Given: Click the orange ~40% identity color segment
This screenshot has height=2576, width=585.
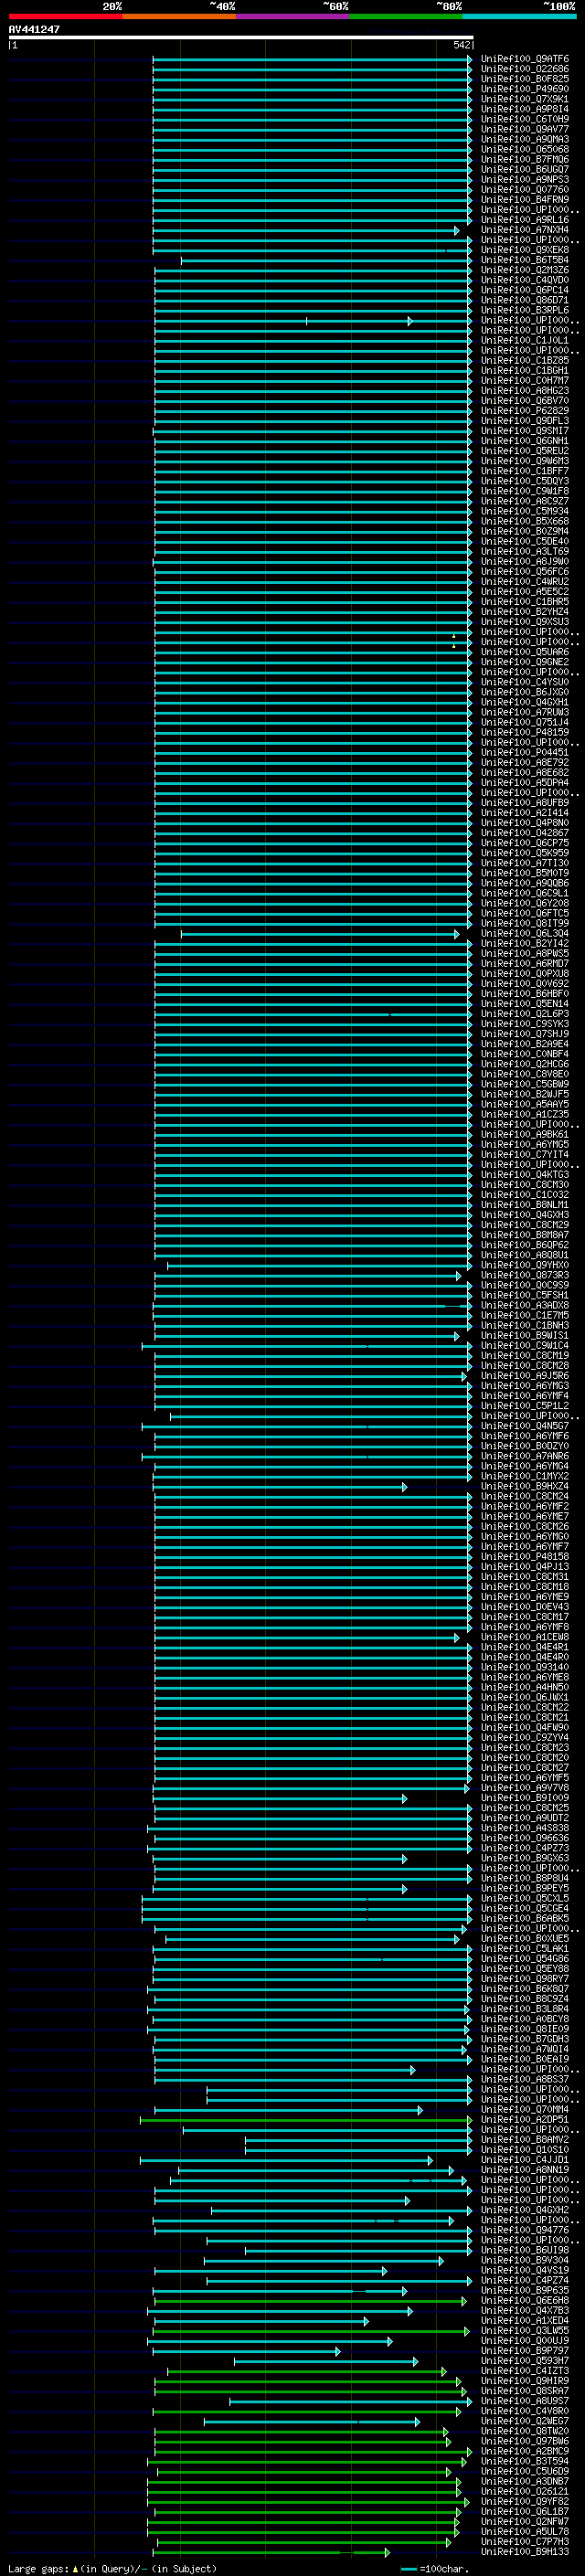Looking at the screenshot, I should [x=179, y=16].
